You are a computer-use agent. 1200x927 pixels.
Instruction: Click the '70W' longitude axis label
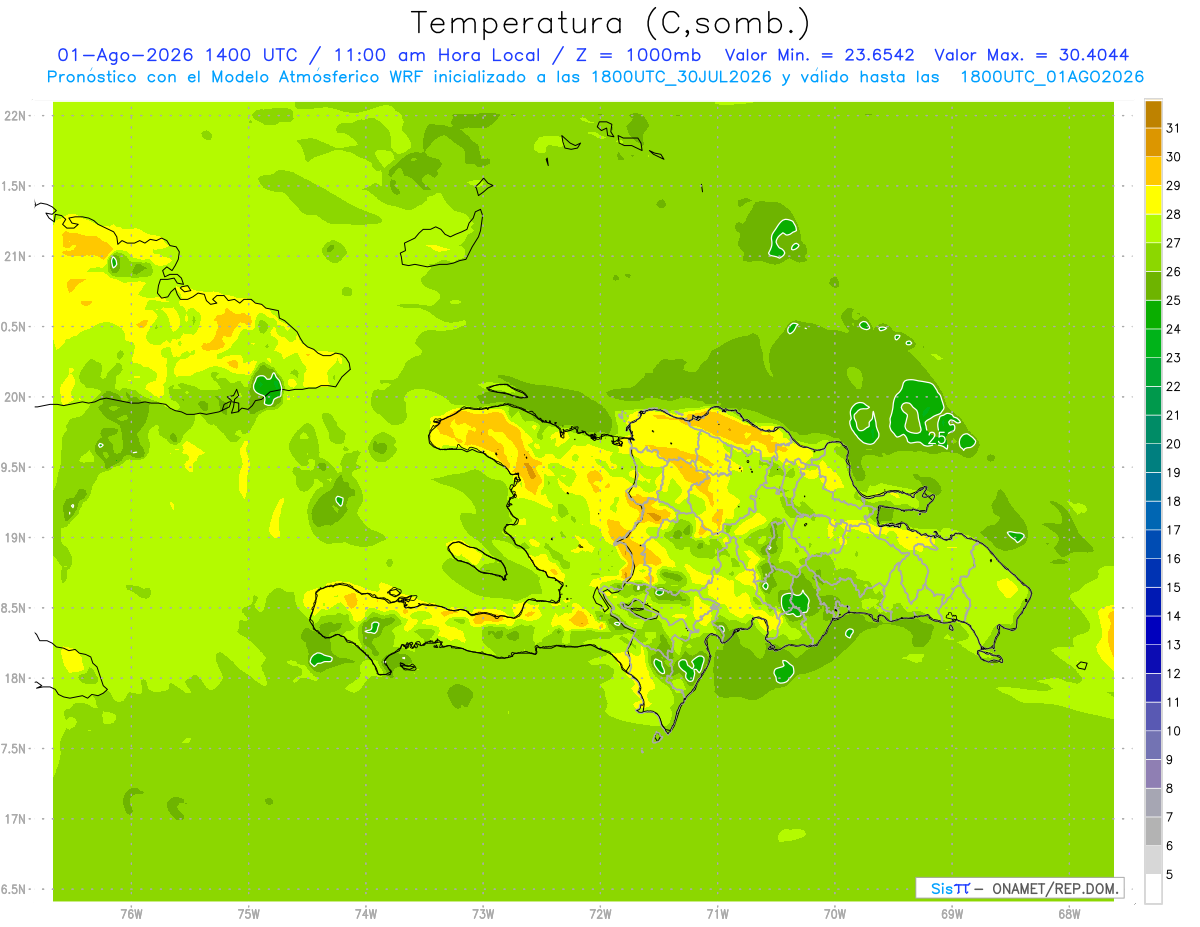[x=835, y=914]
